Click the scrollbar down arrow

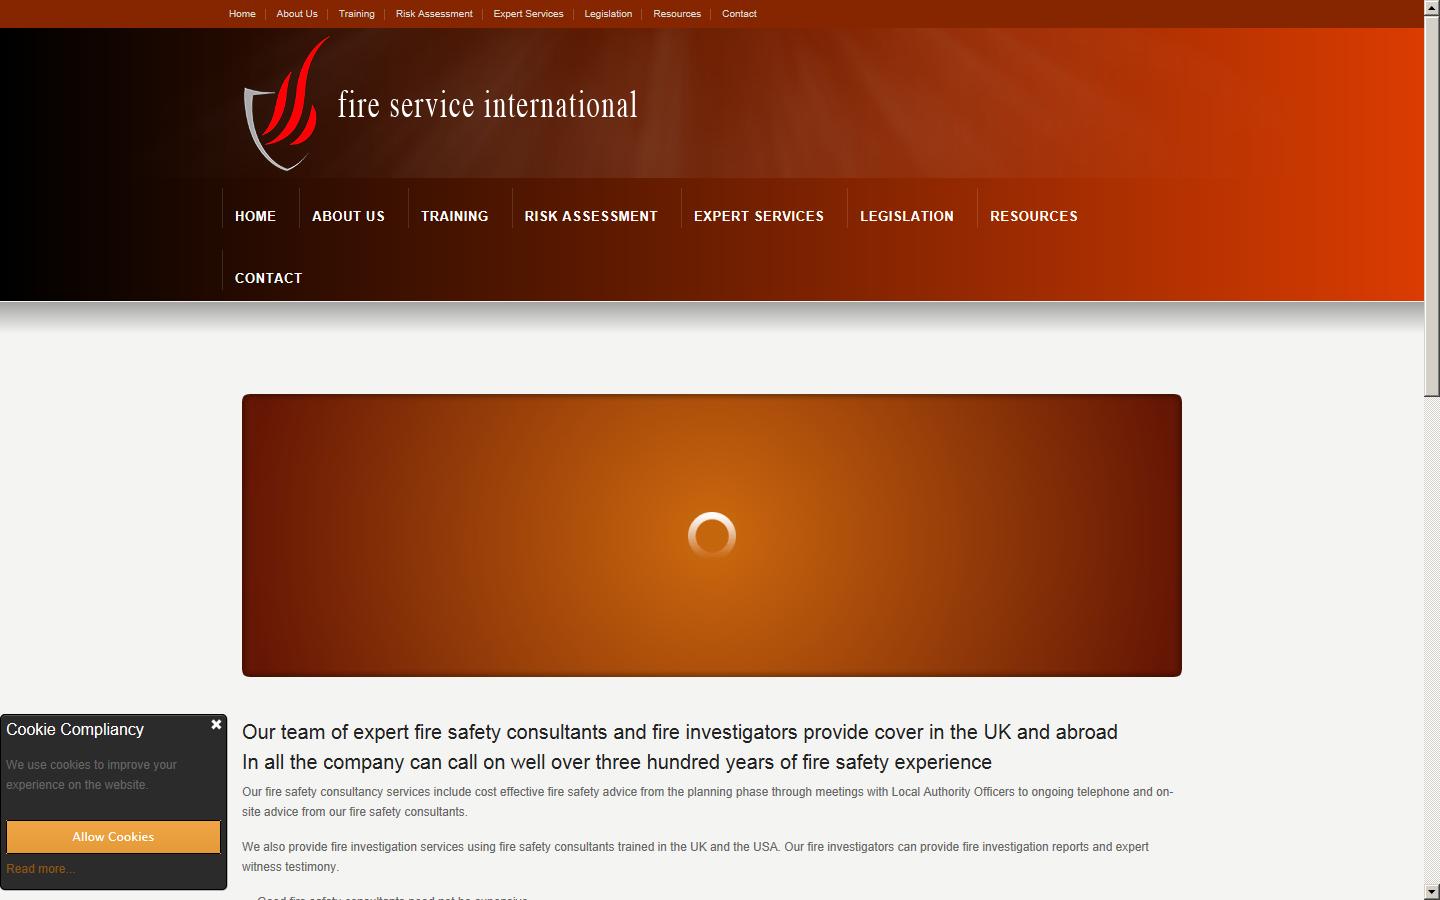(x=1432, y=891)
